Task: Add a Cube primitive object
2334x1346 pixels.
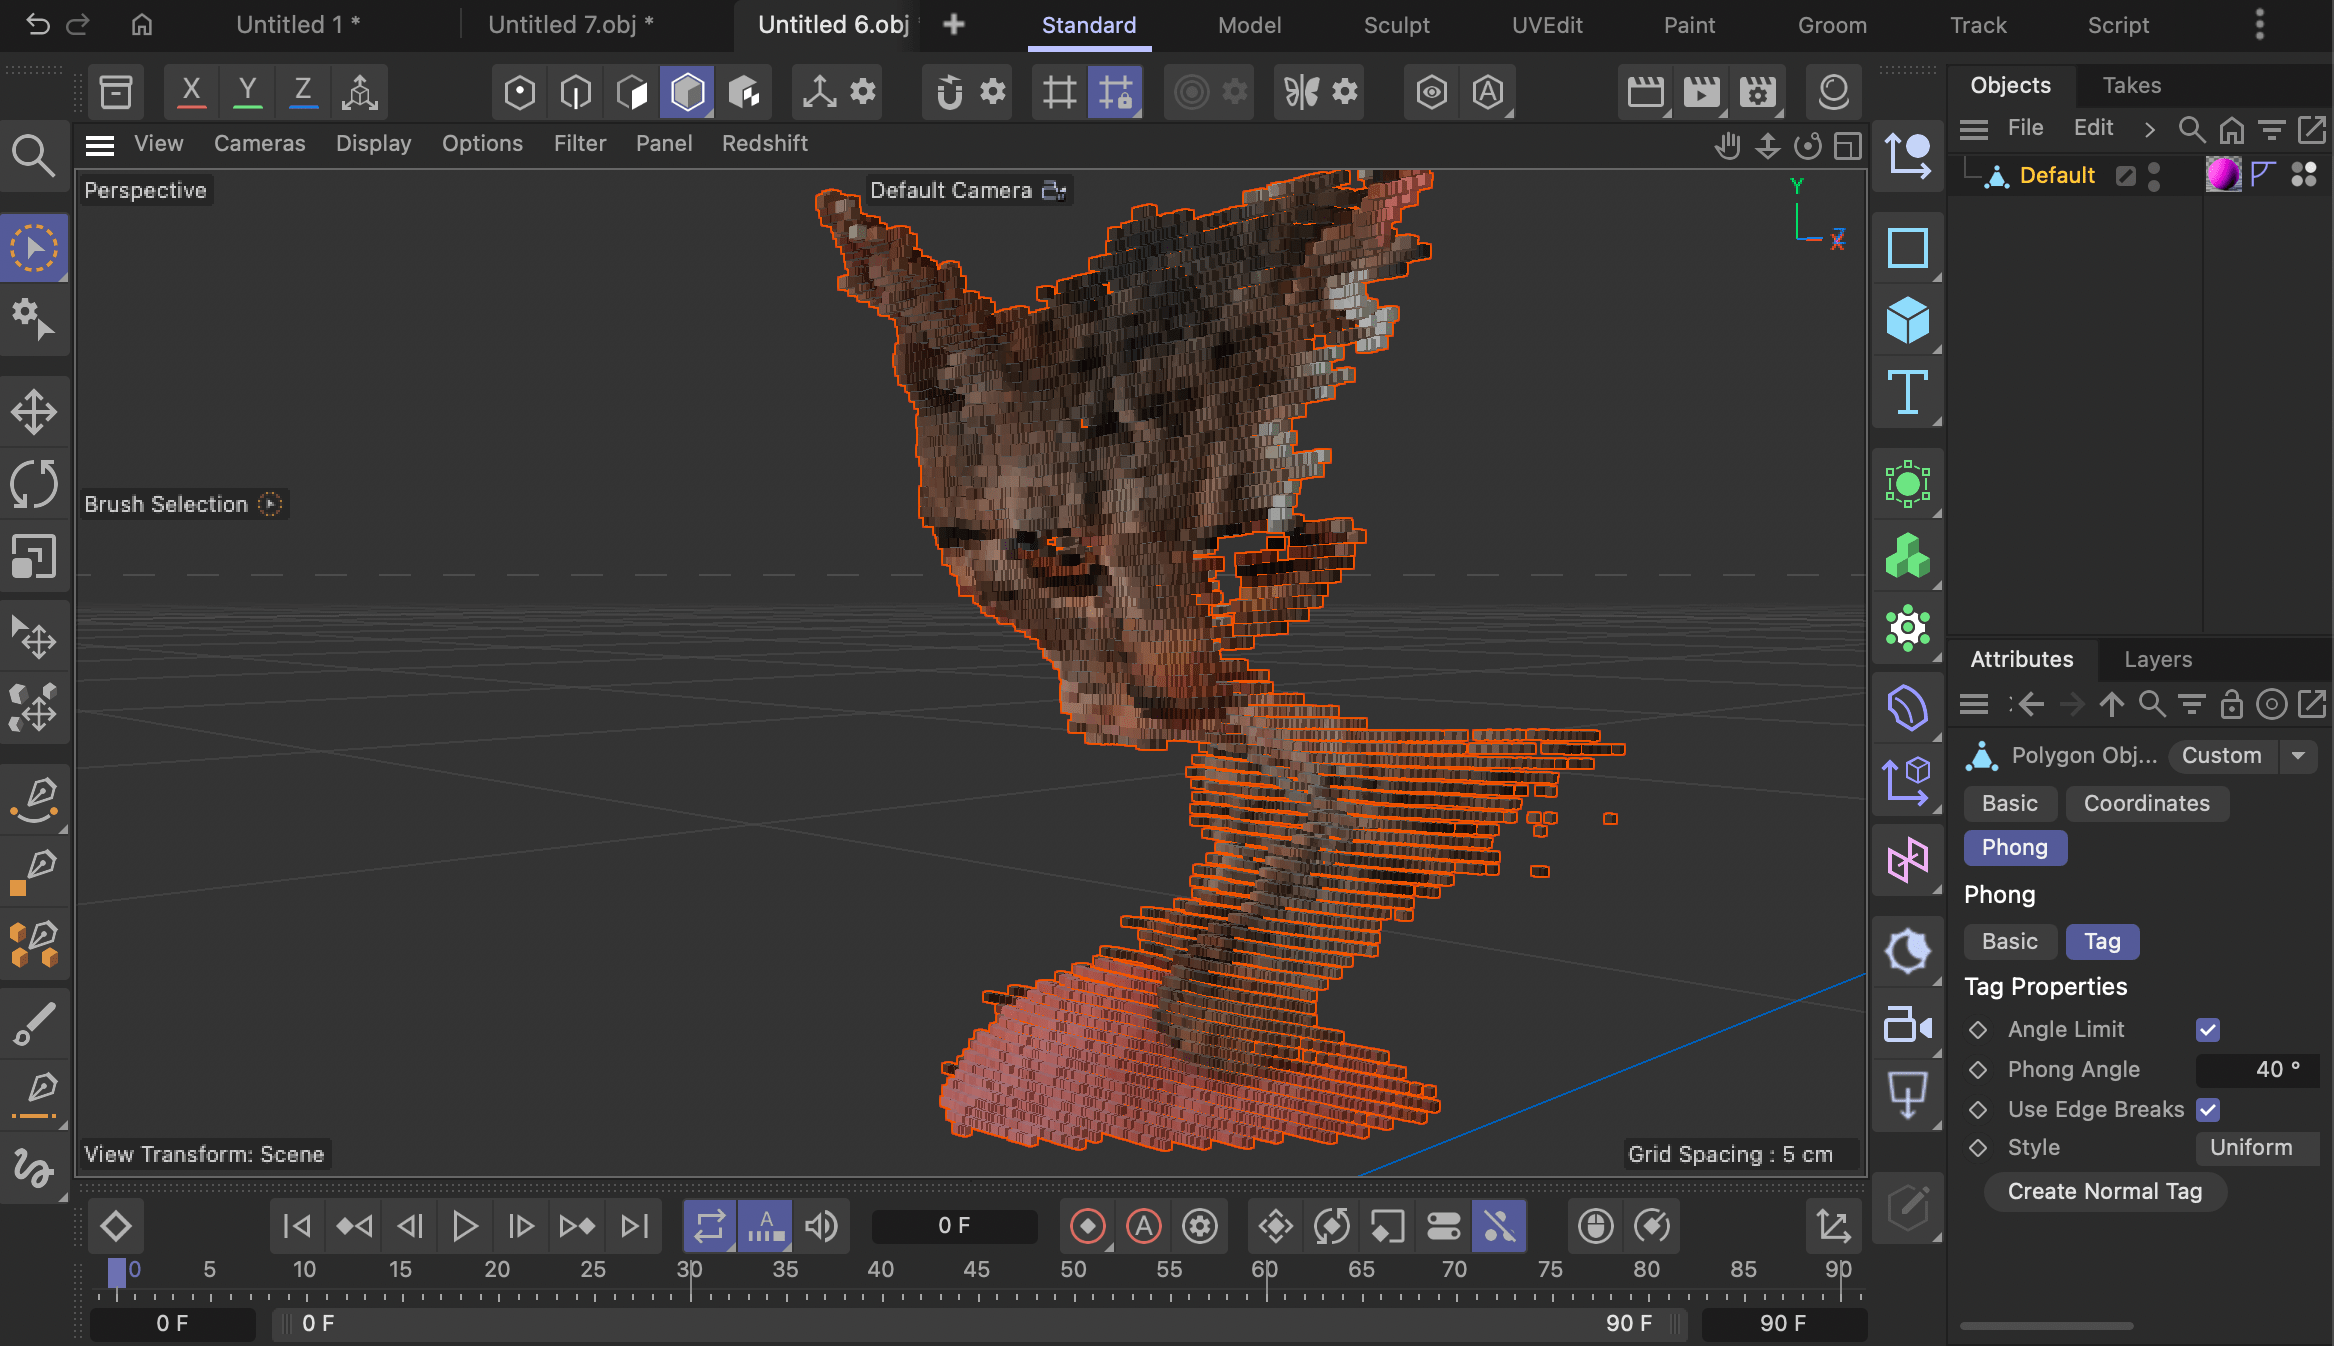Action: (x=1907, y=321)
